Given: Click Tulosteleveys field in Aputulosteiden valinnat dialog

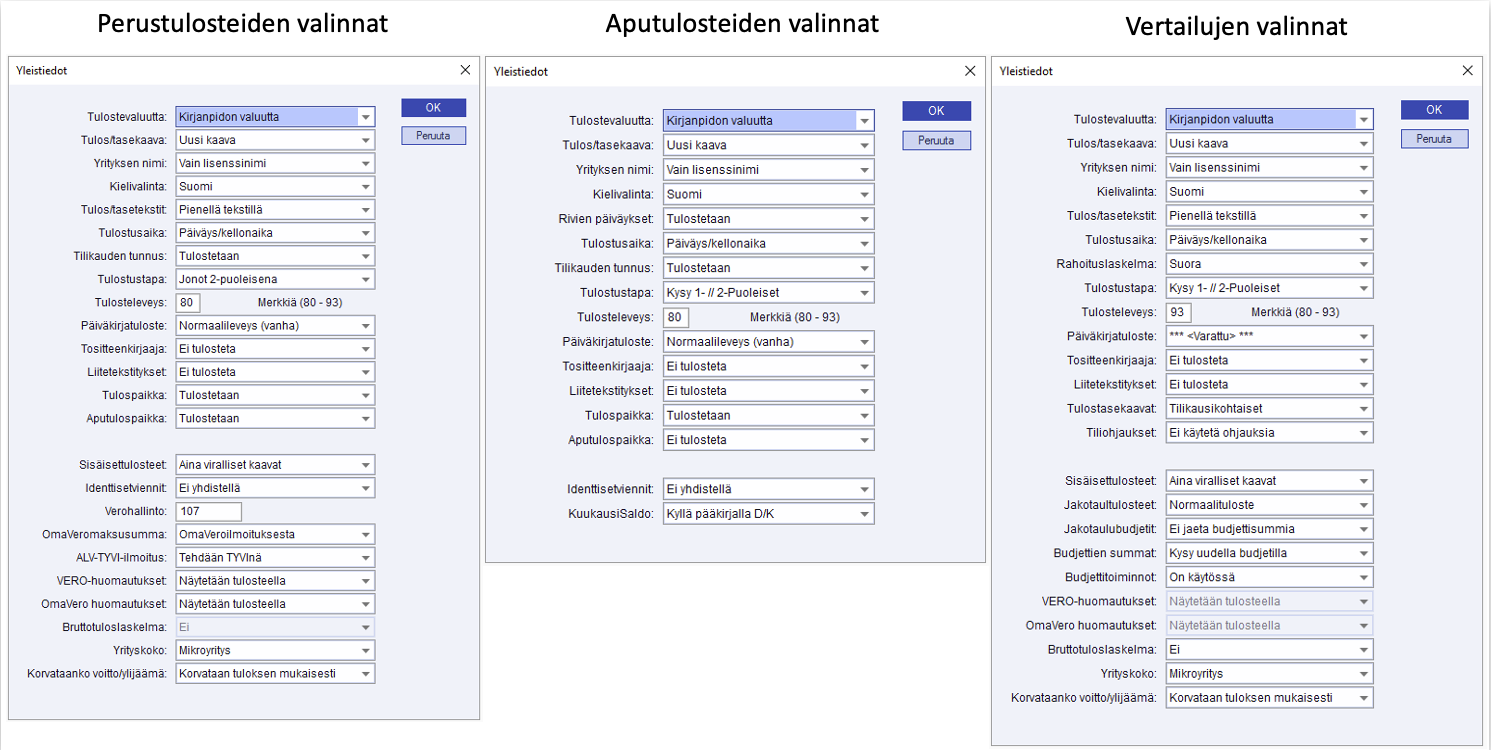Looking at the screenshot, I should tap(677, 317).
